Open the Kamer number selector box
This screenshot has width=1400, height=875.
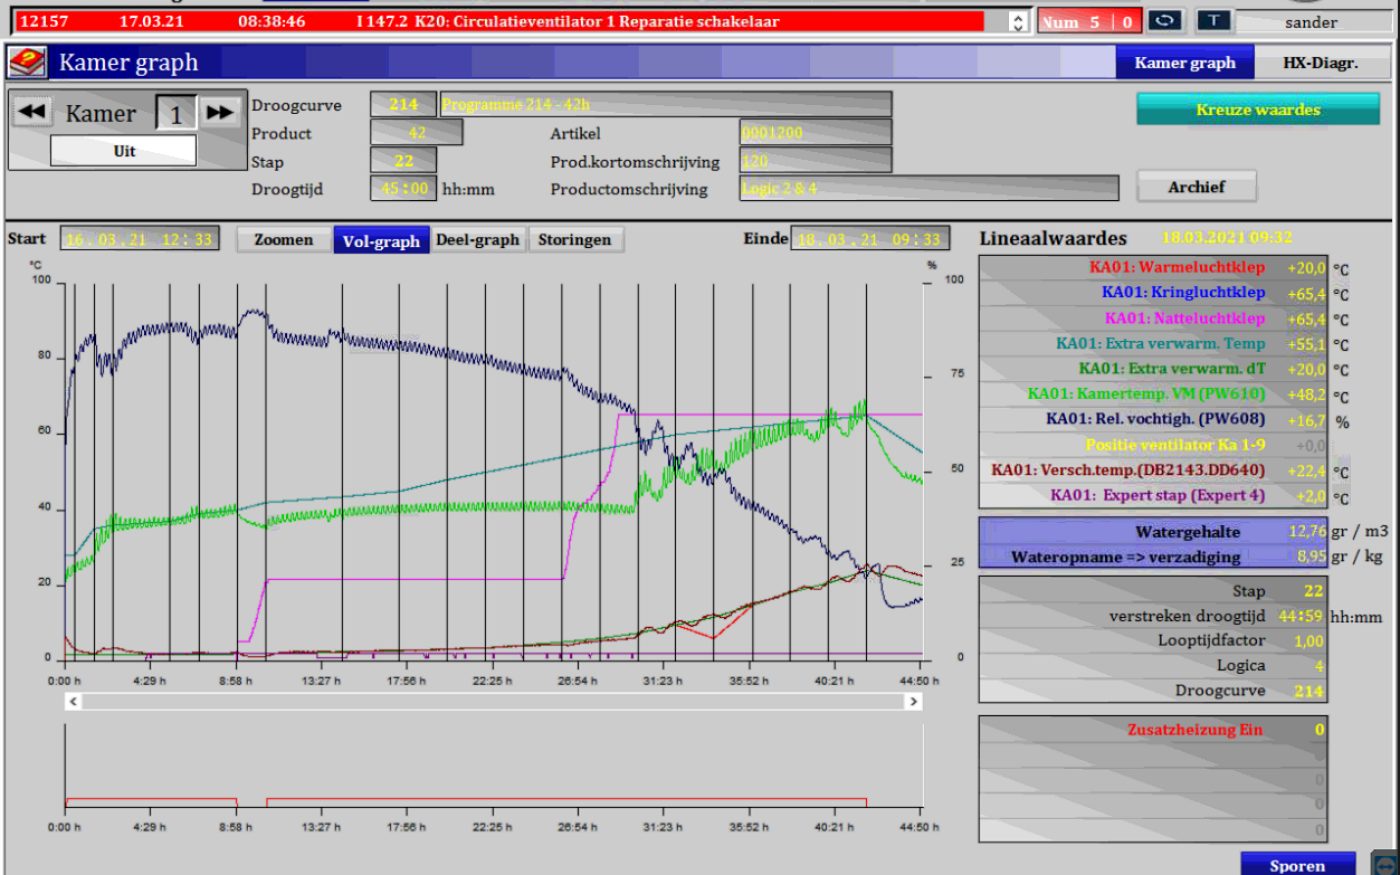(176, 114)
